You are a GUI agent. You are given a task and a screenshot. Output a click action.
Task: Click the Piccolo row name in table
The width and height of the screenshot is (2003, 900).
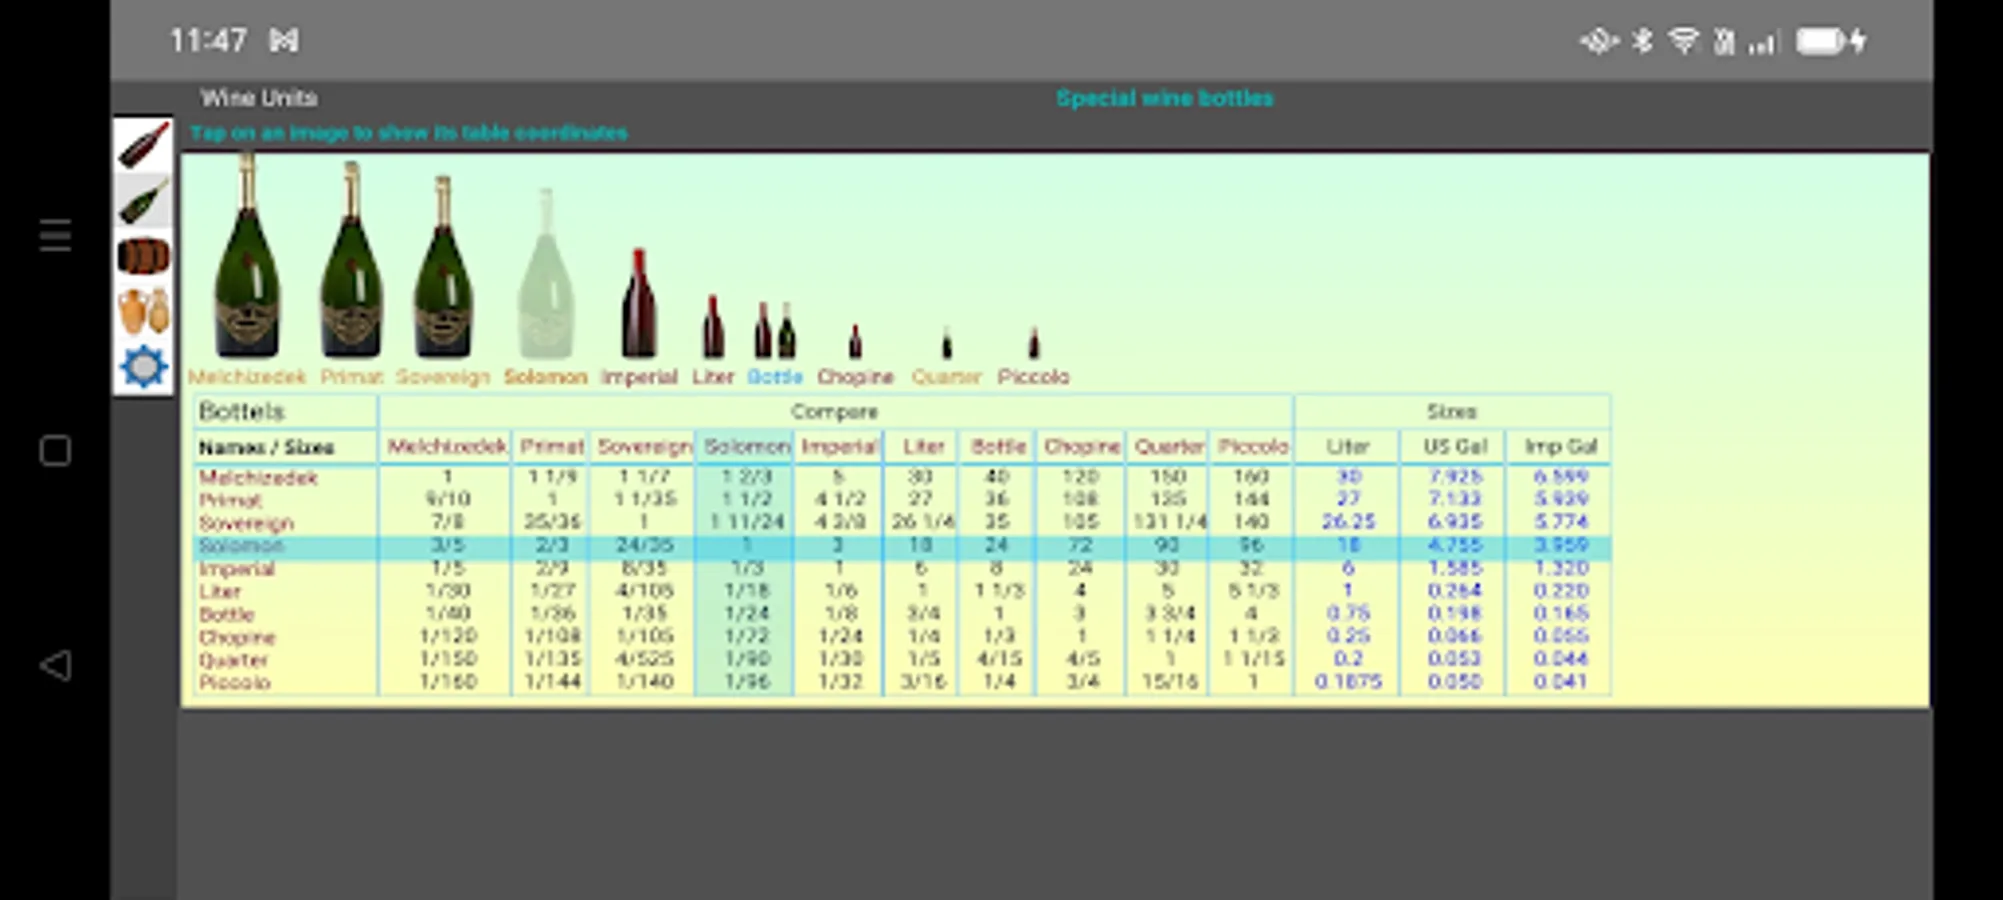(x=234, y=683)
